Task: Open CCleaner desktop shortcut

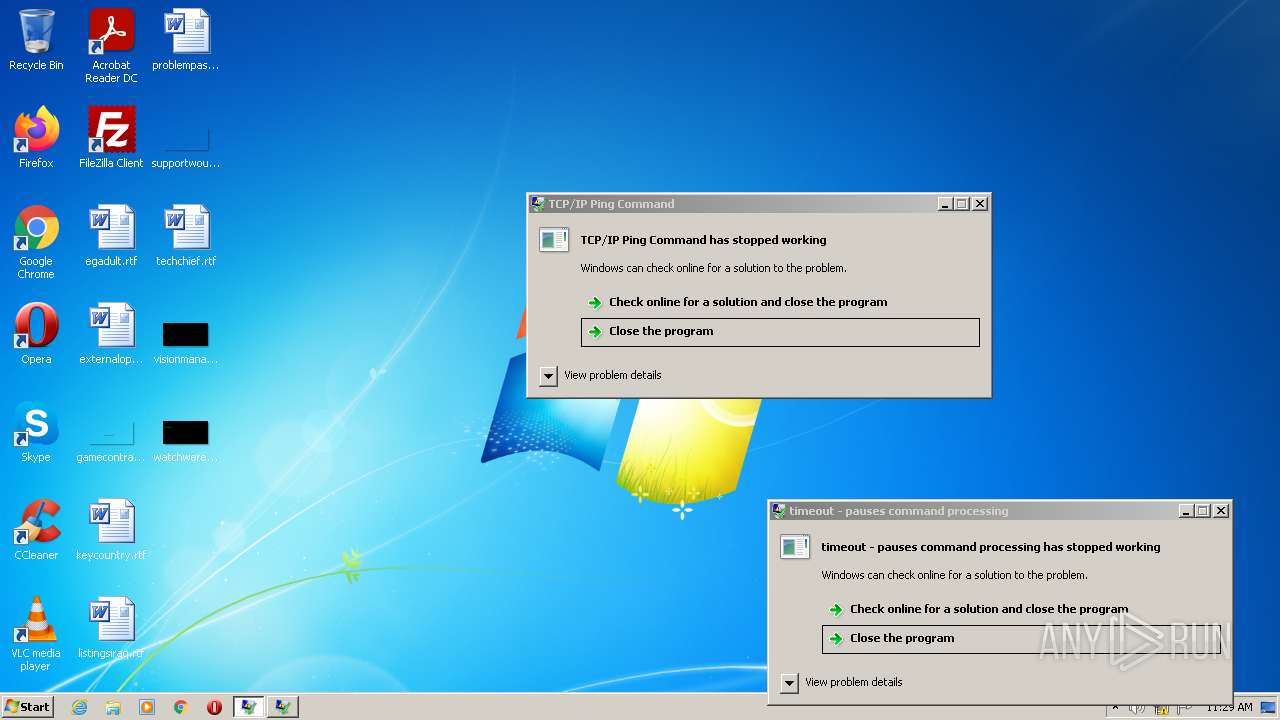Action: (x=36, y=530)
